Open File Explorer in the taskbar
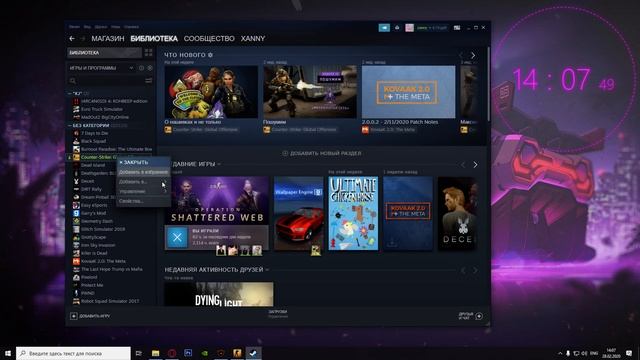The height and width of the screenshot is (360, 640). [x=156, y=353]
